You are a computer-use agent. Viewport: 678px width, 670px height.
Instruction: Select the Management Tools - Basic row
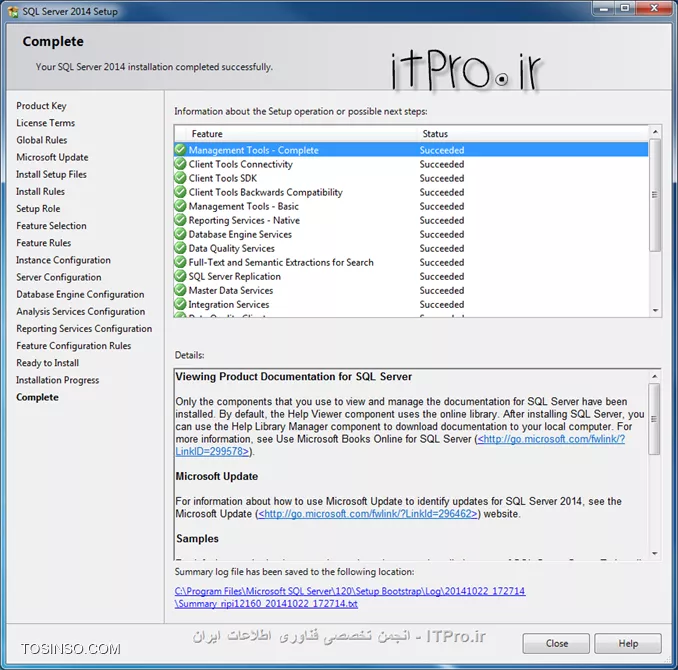pos(411,206)
